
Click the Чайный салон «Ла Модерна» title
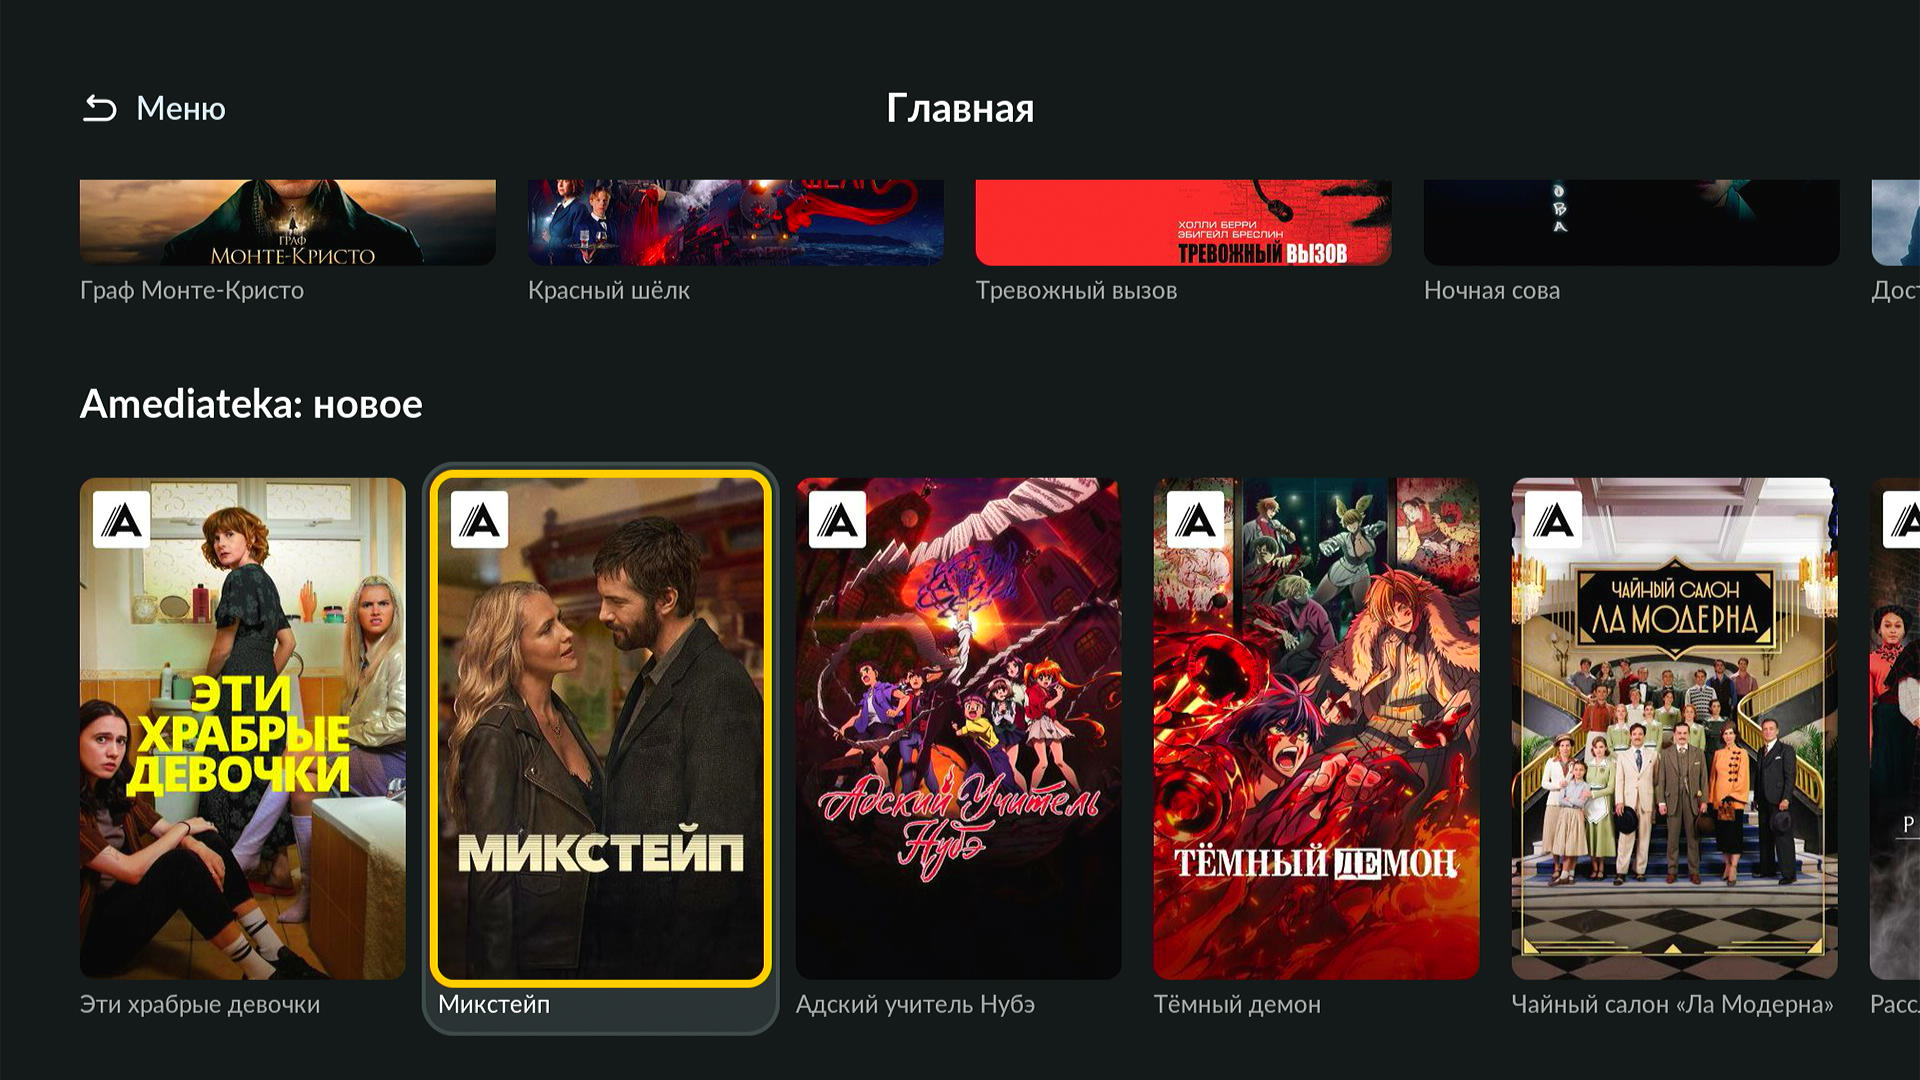point(1673,1004)
